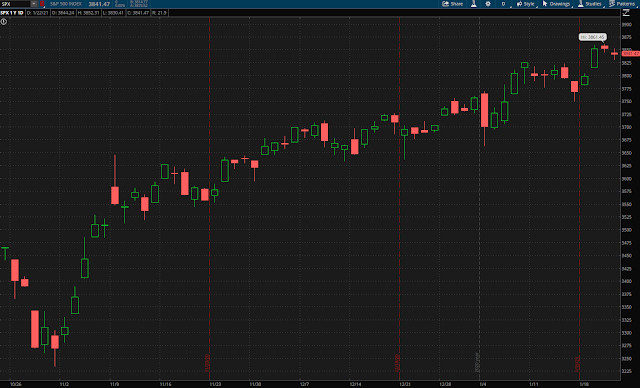Click the 10/26 date axis label

point(16,384)
